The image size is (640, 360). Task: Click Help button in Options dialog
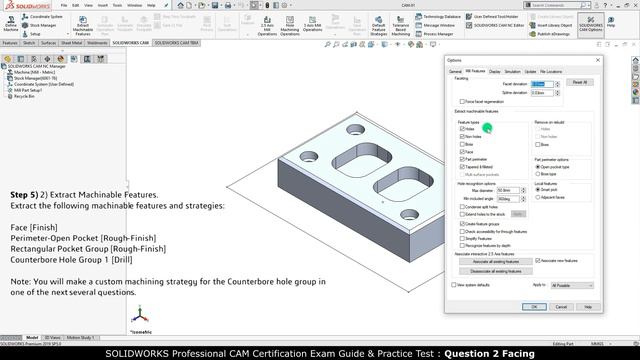(x=588, y=307)
